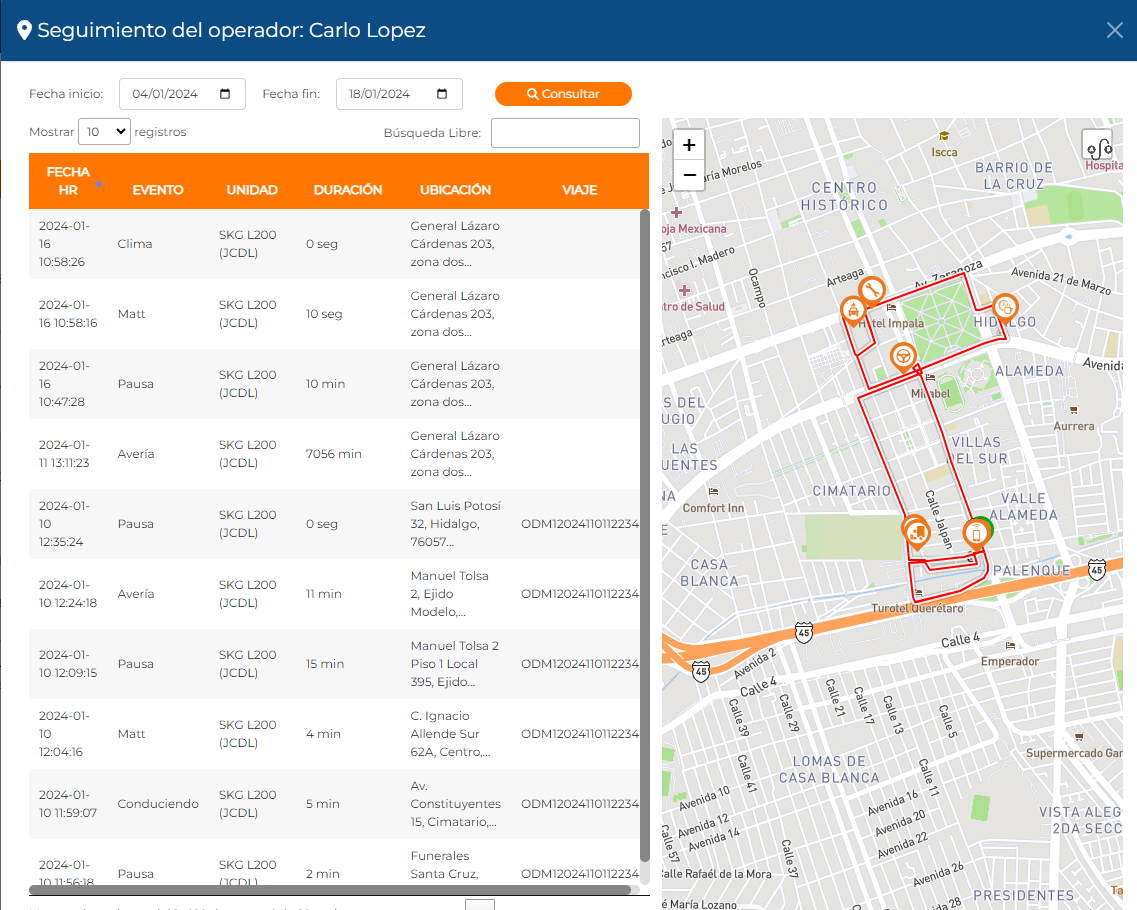This screenshot has width=1137, height=910.
Task: Click the mobile phone map marker
Action: pos(976,534)
